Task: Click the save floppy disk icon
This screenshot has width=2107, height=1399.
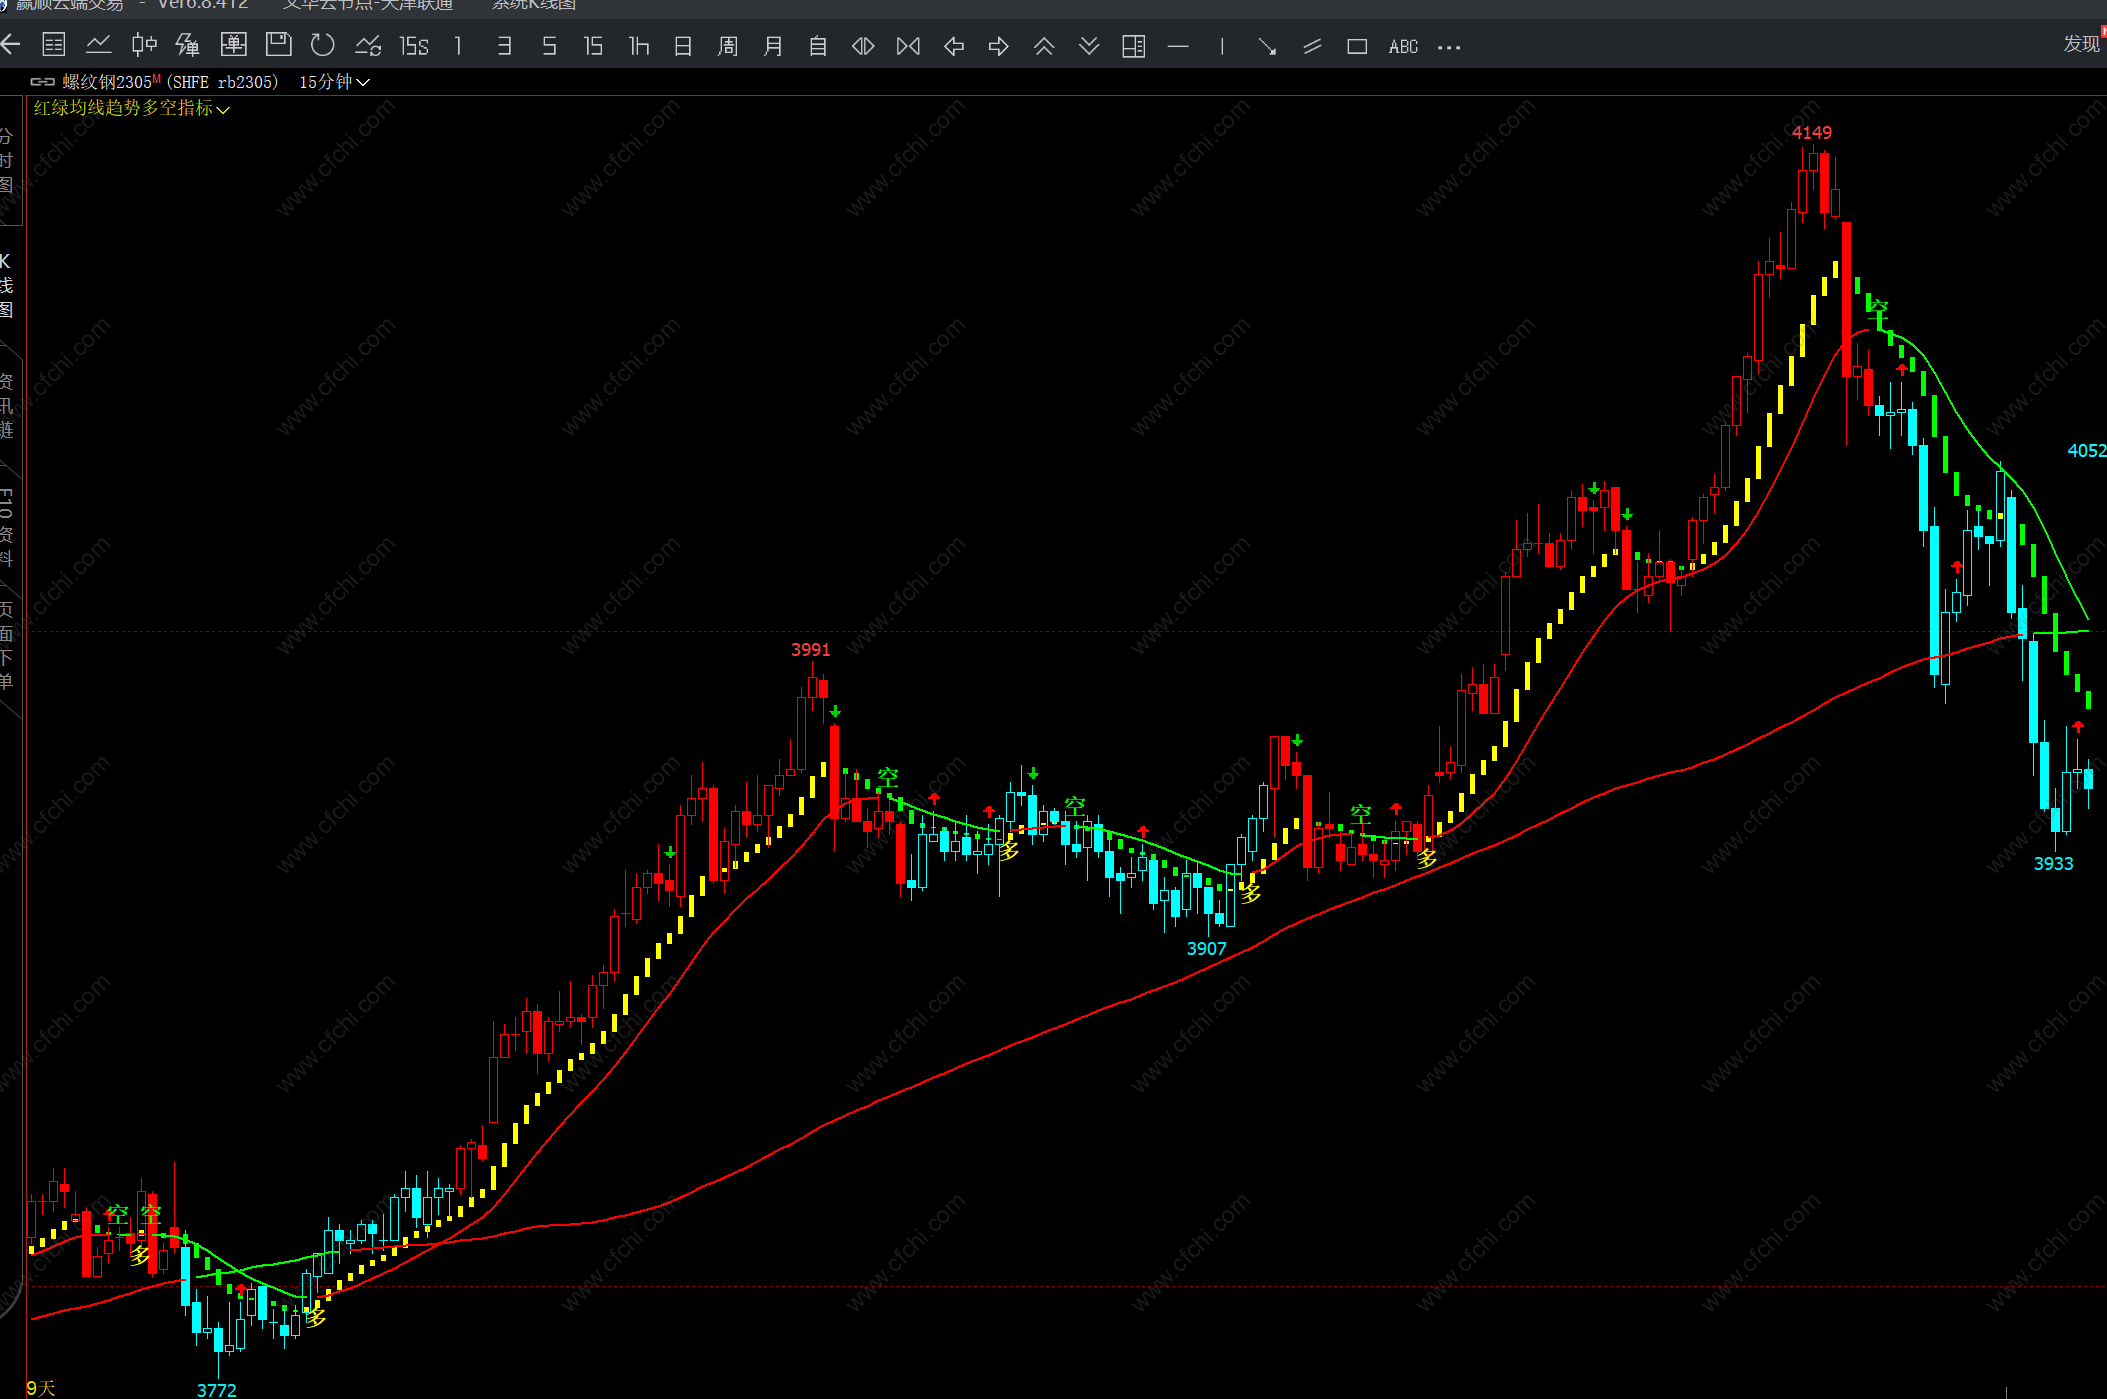Action: point(278,44)
